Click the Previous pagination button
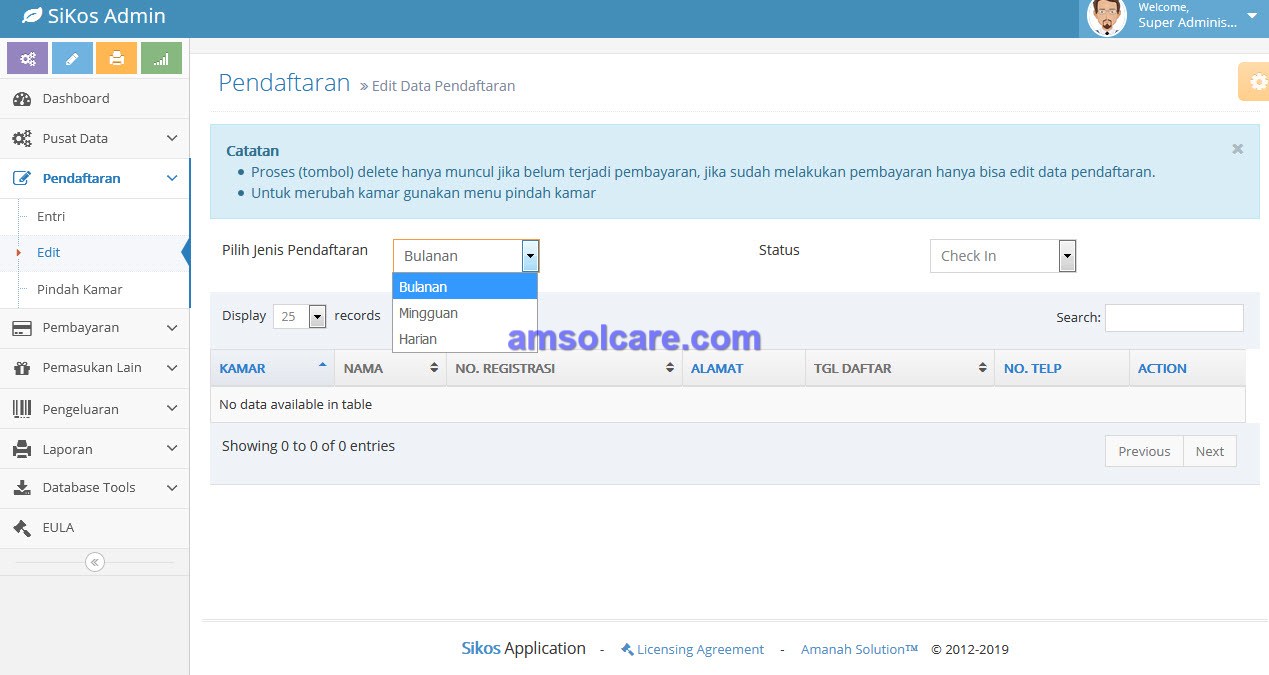The height and width of the screenshot is (675, 1269). click(1144, 451)
